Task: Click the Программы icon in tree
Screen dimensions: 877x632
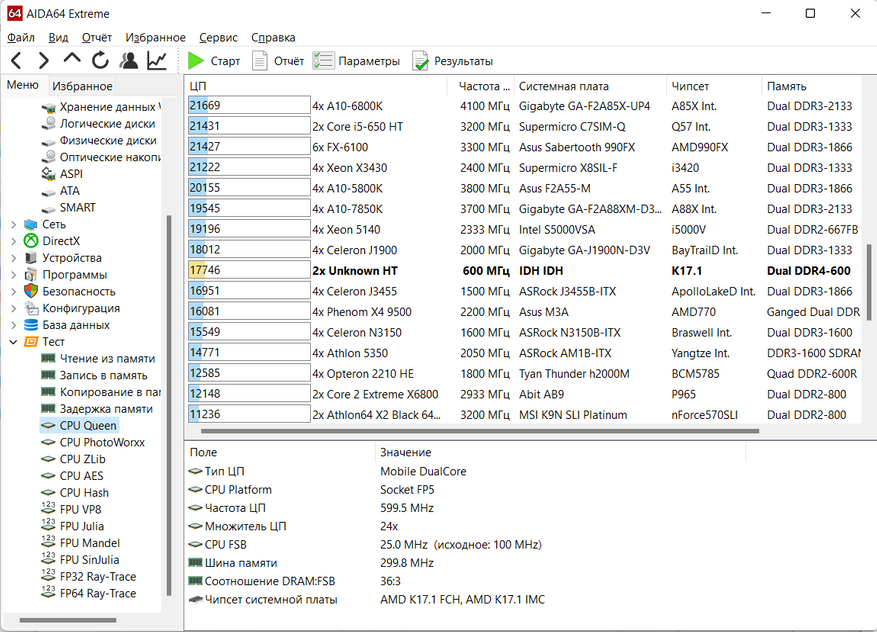Action: pyautogui.click(x=31, y=275)
